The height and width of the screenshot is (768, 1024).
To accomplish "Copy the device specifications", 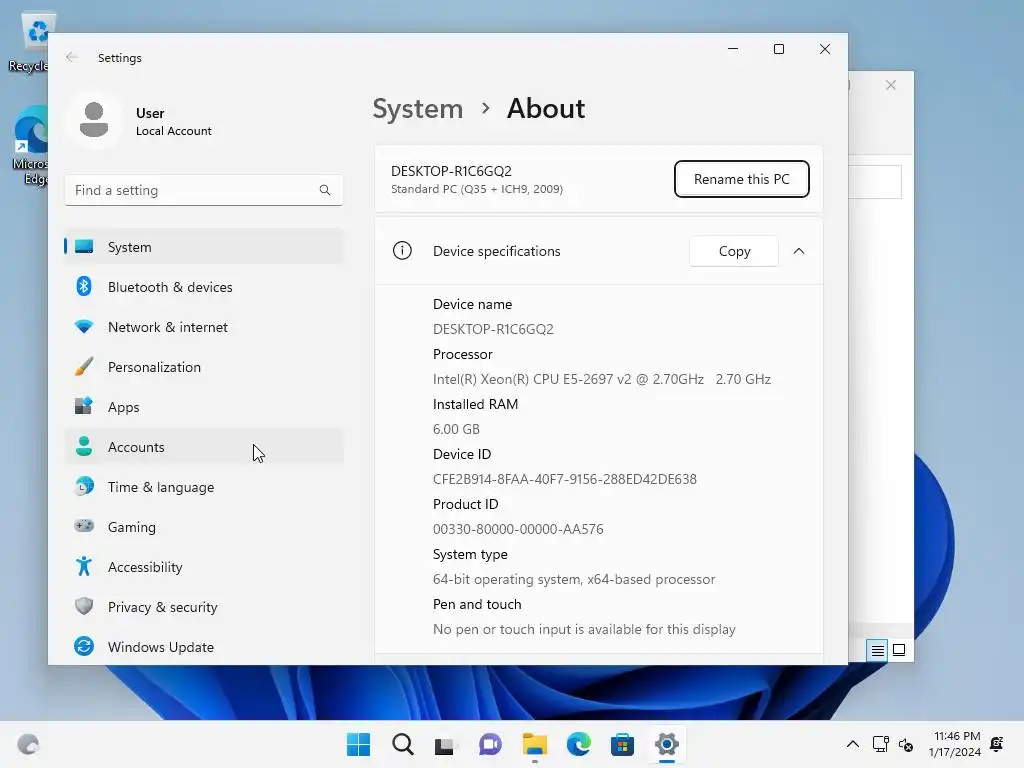I will pyautogui.click(x=734, y=251).
